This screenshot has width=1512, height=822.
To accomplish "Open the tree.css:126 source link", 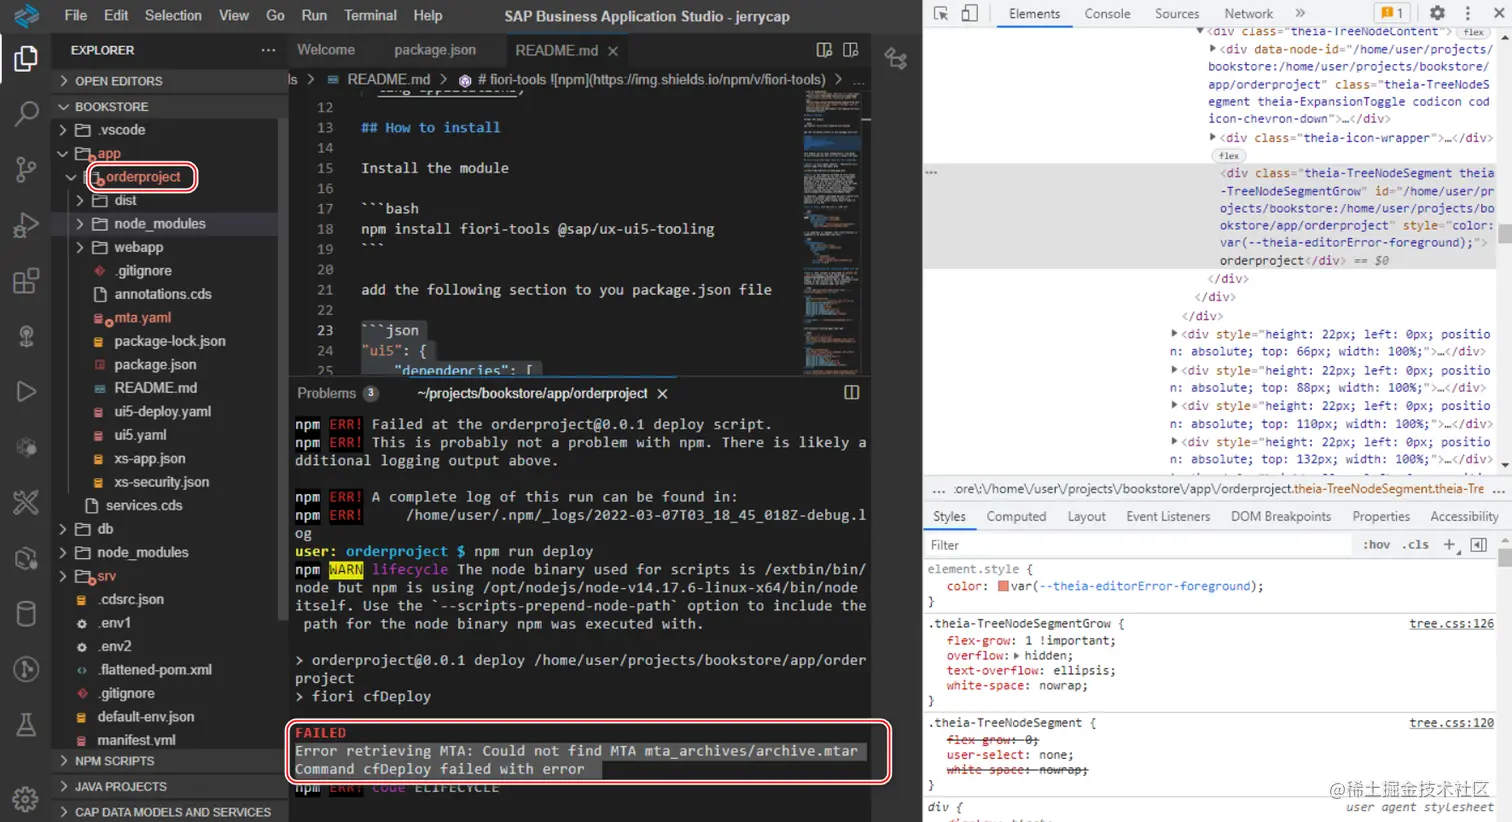I will click(1451, 624).
